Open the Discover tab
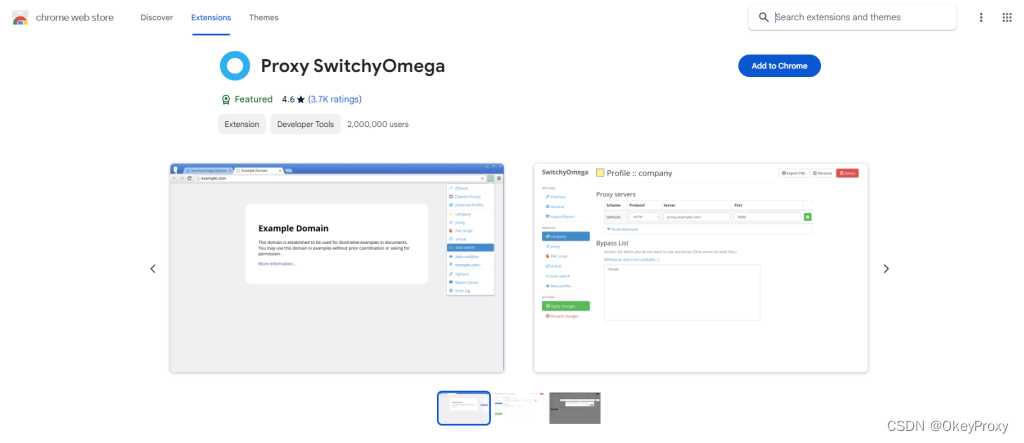Image resolution: width=1024 pixels, height=443 pixels. tap(157, 18)
